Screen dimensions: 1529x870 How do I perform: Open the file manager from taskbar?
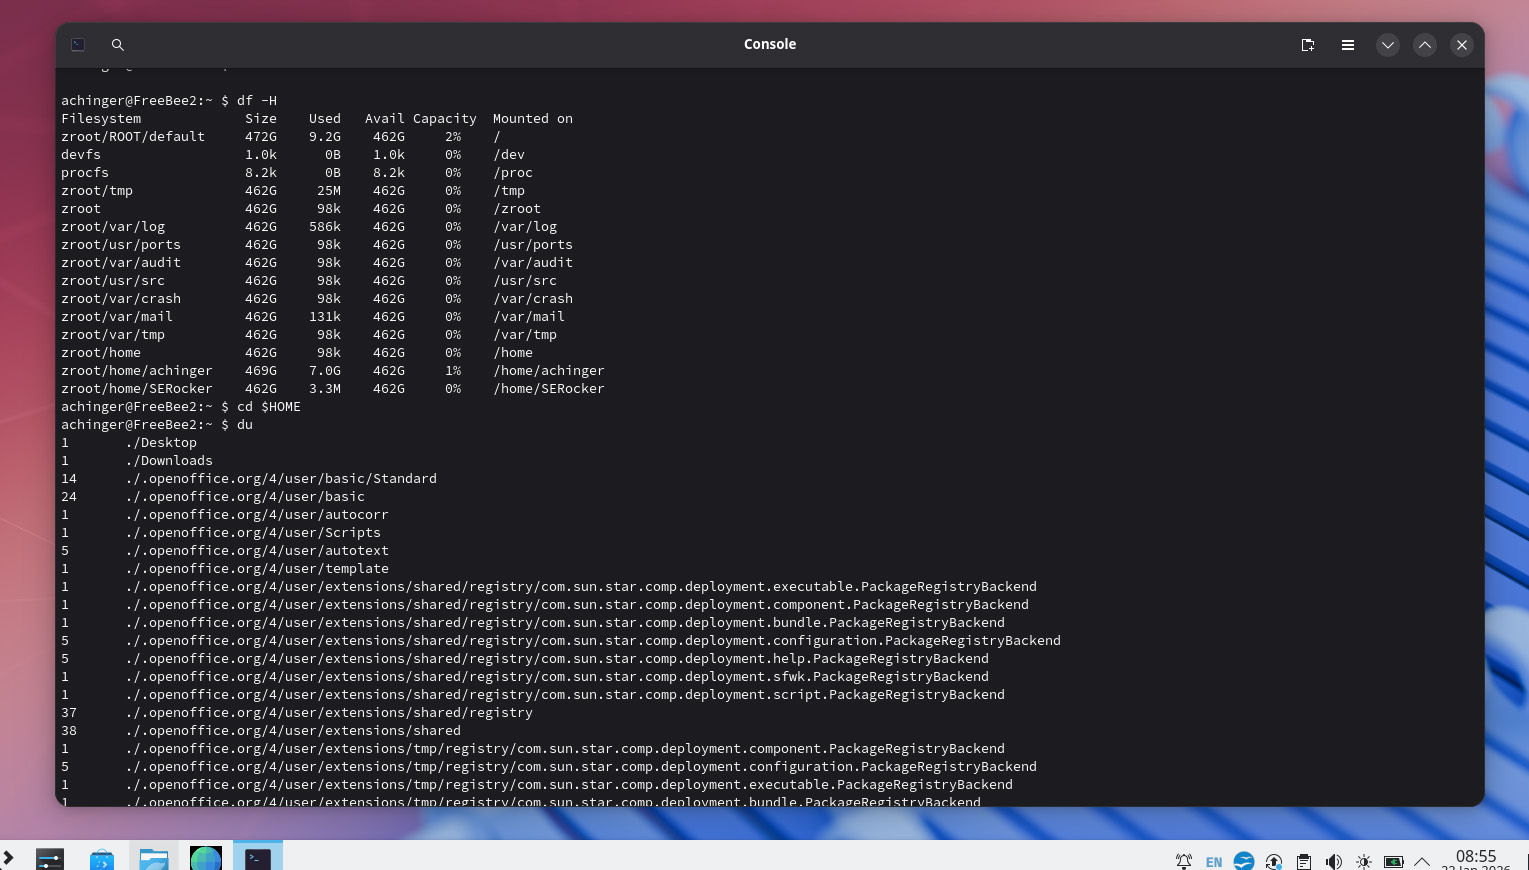point(154,858)
